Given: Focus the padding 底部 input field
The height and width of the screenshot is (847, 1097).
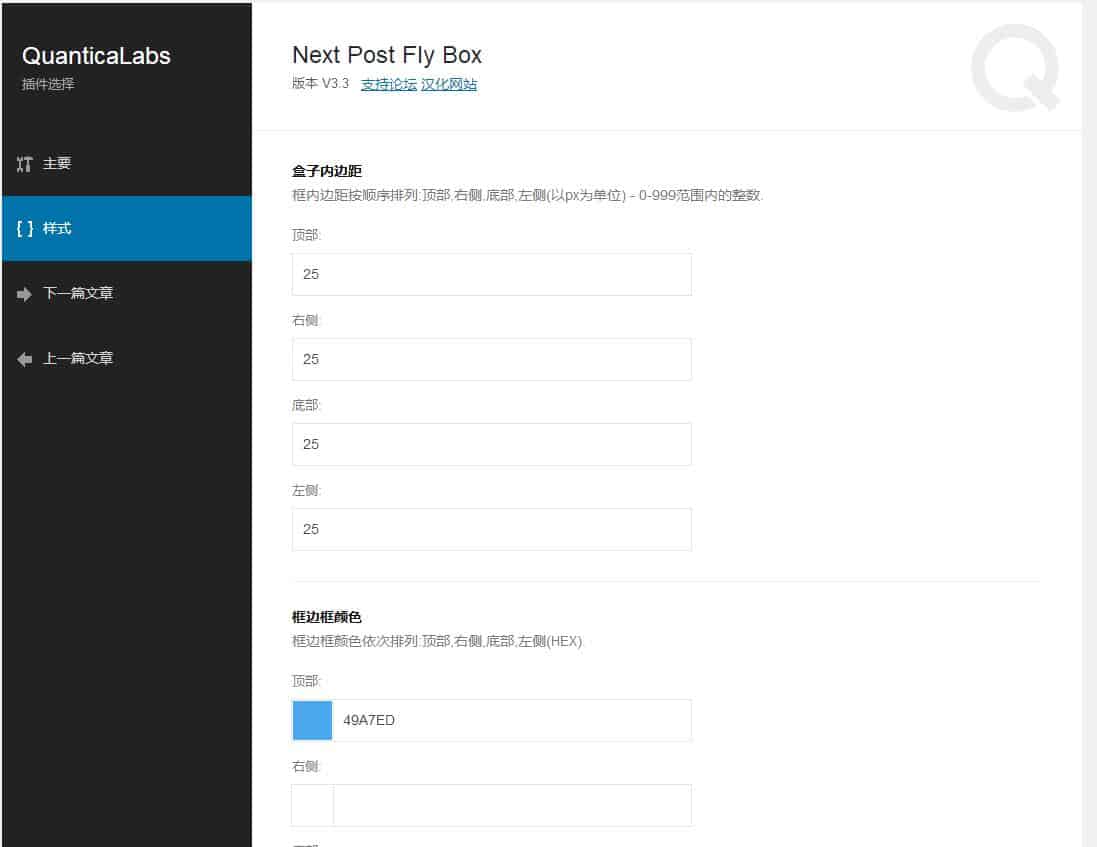Looking at the screenshot, I should tap(492, 444).
